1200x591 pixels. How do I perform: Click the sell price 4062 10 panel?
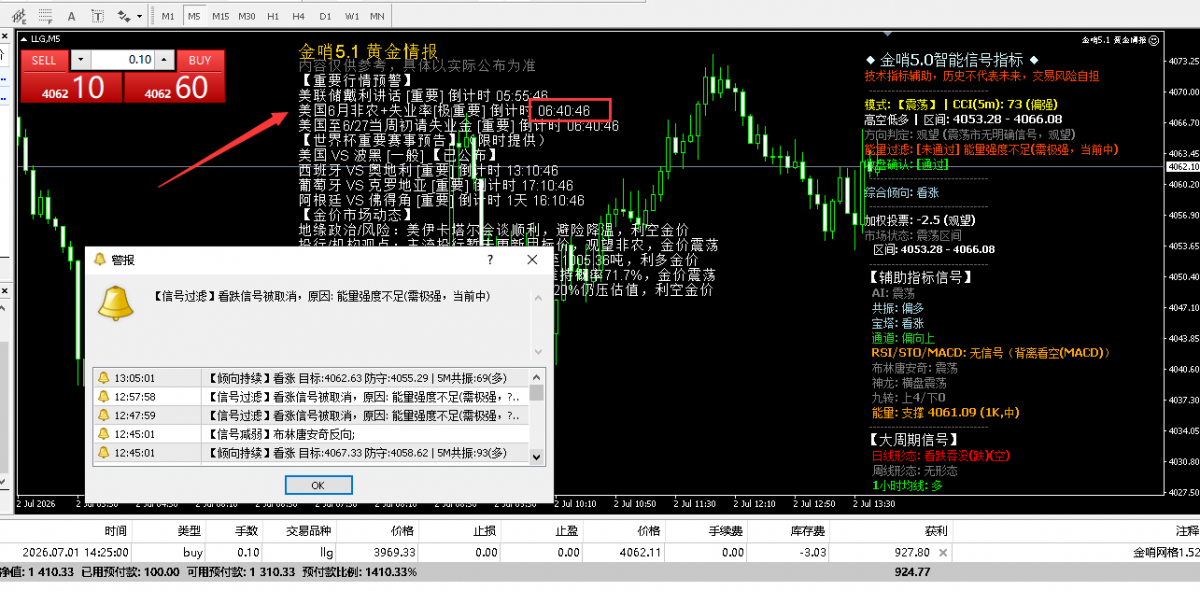[x=71, y=87]
